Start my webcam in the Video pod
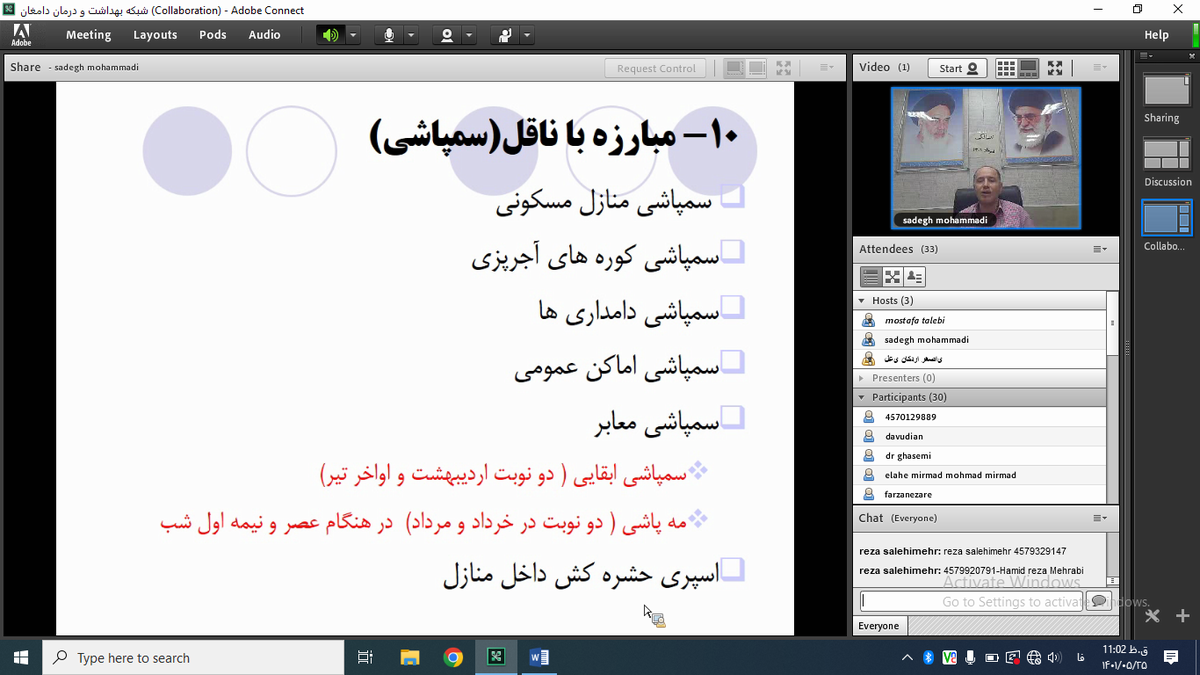 point(958,68)
